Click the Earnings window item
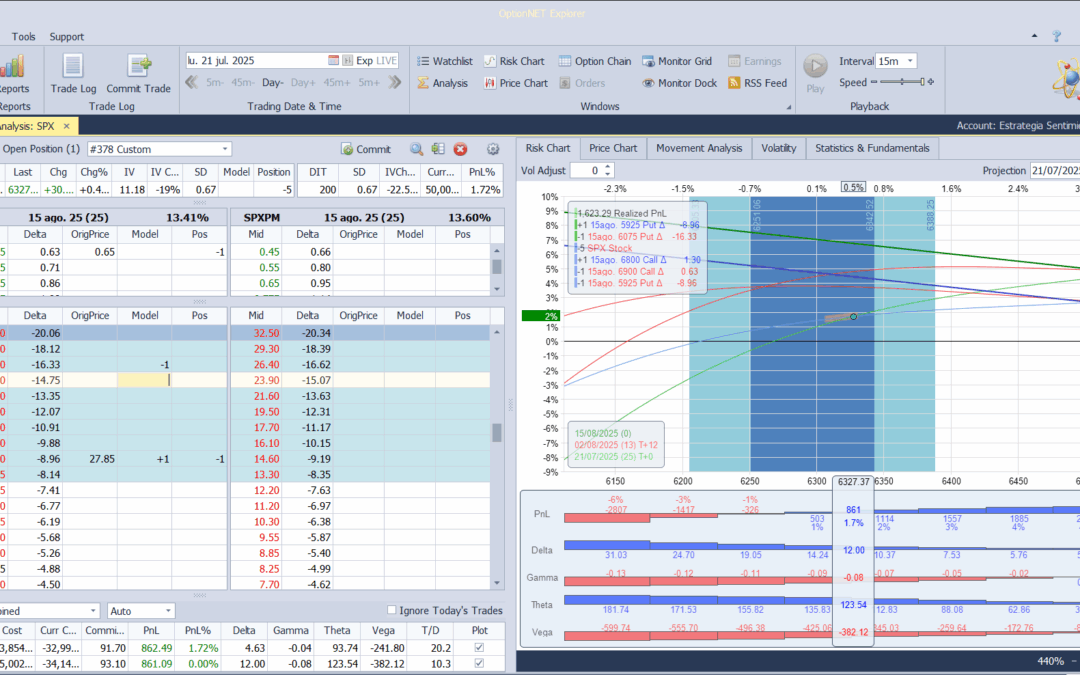This screenshot has width=1080, height=675. pos(754,61)
